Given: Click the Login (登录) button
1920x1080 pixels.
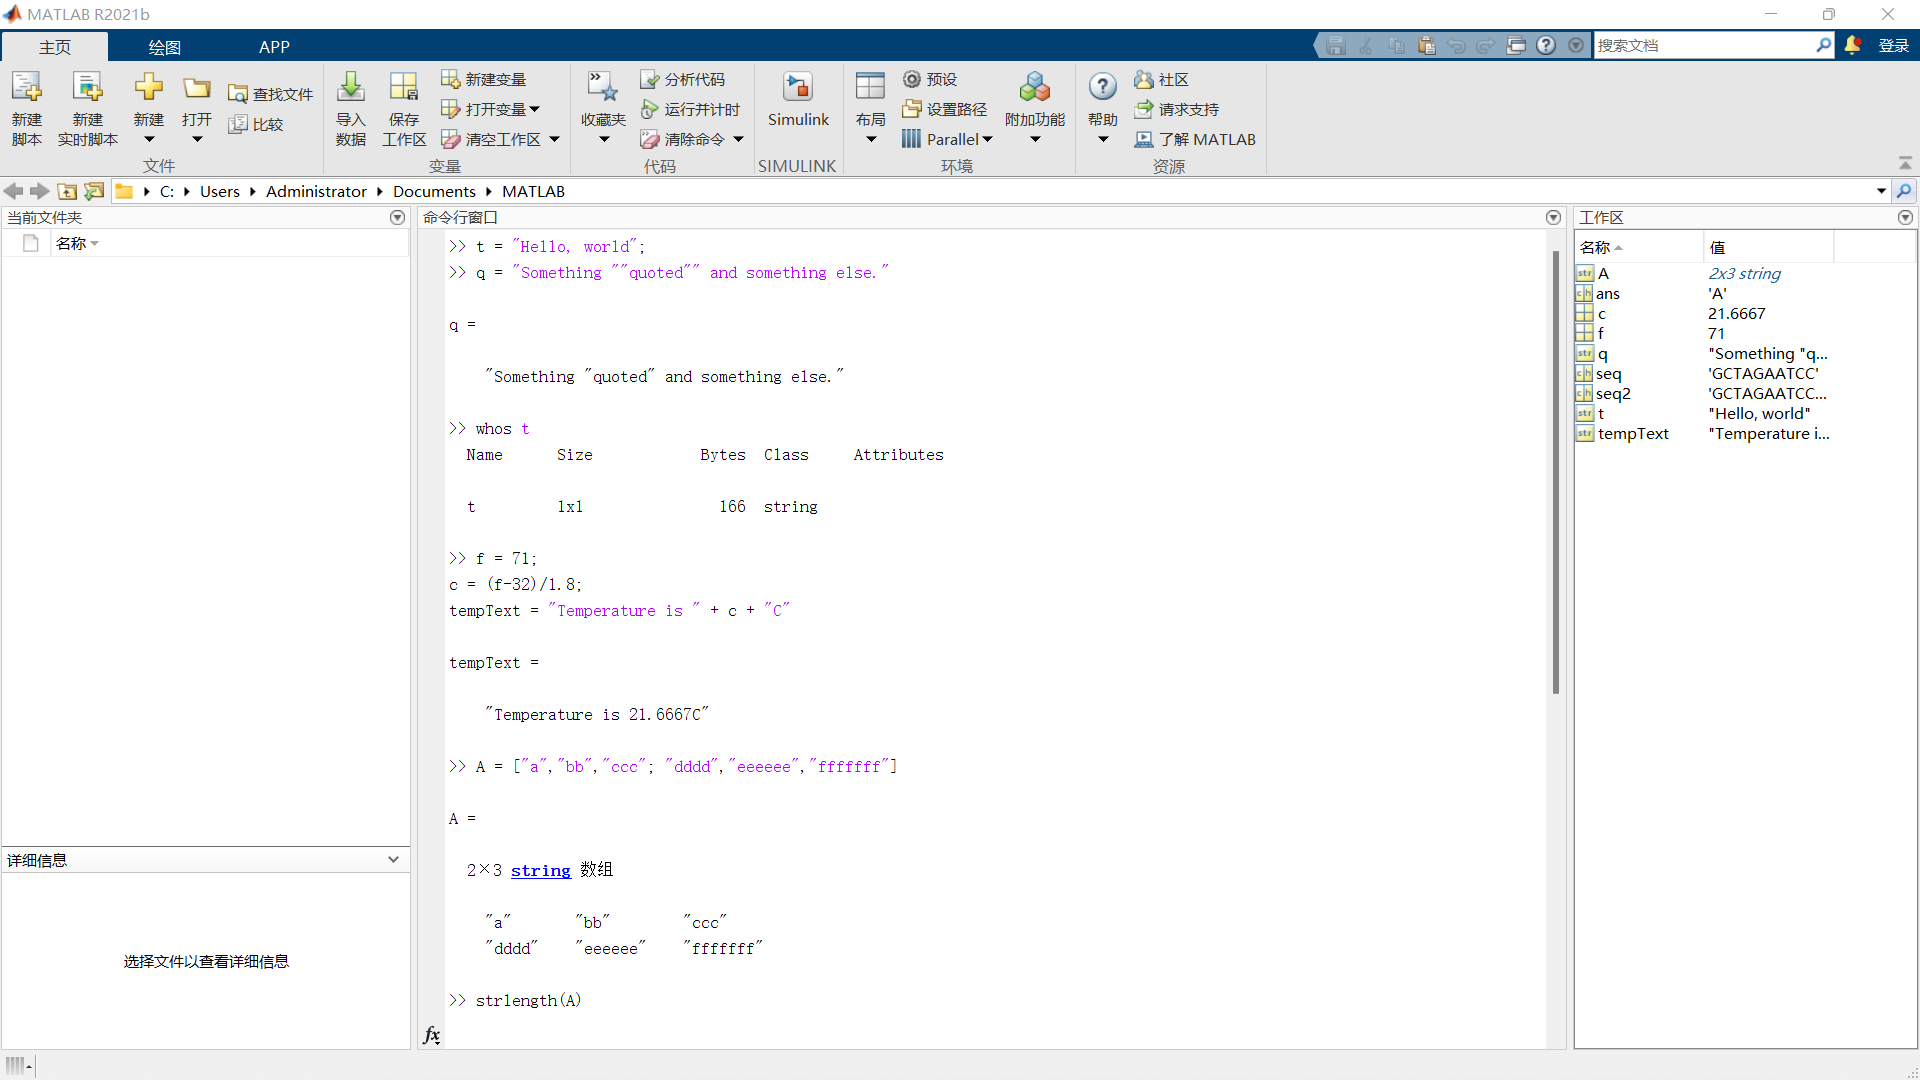Looking at the screenshot, I should point(1894,45).
